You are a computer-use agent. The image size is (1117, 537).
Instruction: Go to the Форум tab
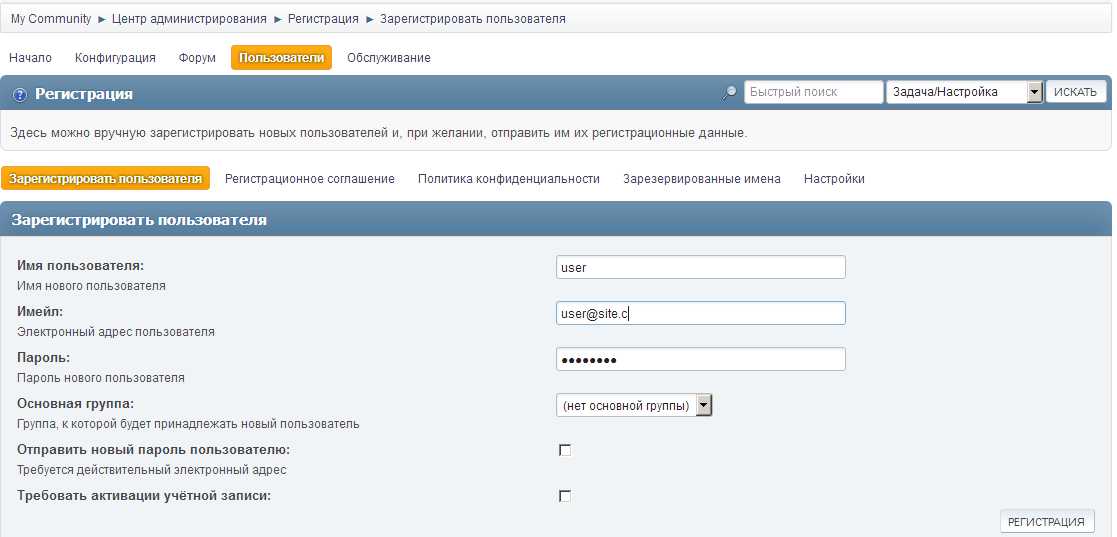[197, 58]
